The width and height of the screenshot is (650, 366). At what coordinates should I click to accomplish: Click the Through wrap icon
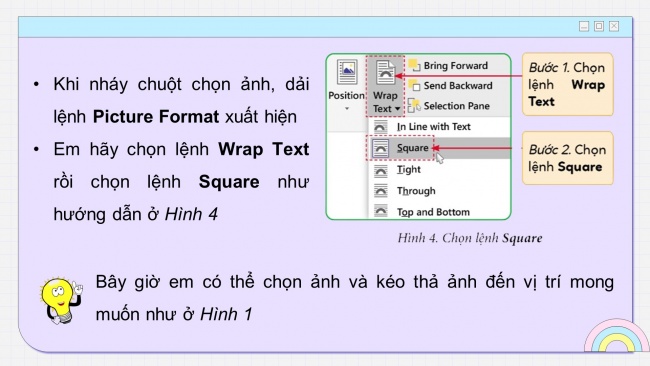pos(381,191)
